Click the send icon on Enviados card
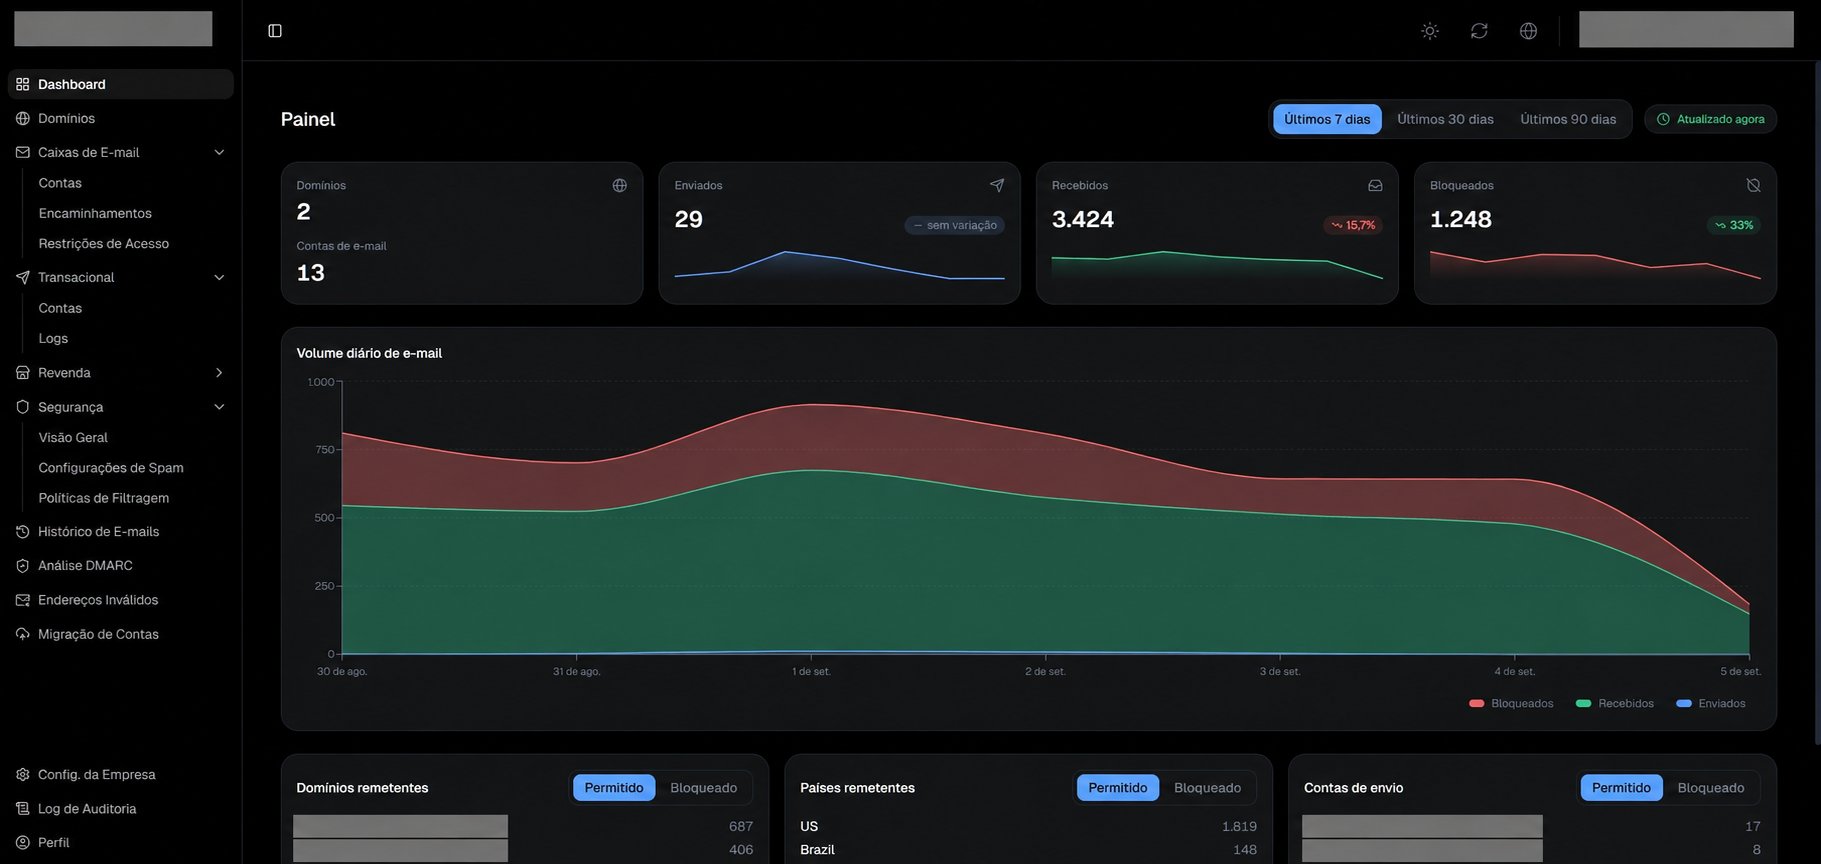 pyautogui.click(x=997, y=185)
